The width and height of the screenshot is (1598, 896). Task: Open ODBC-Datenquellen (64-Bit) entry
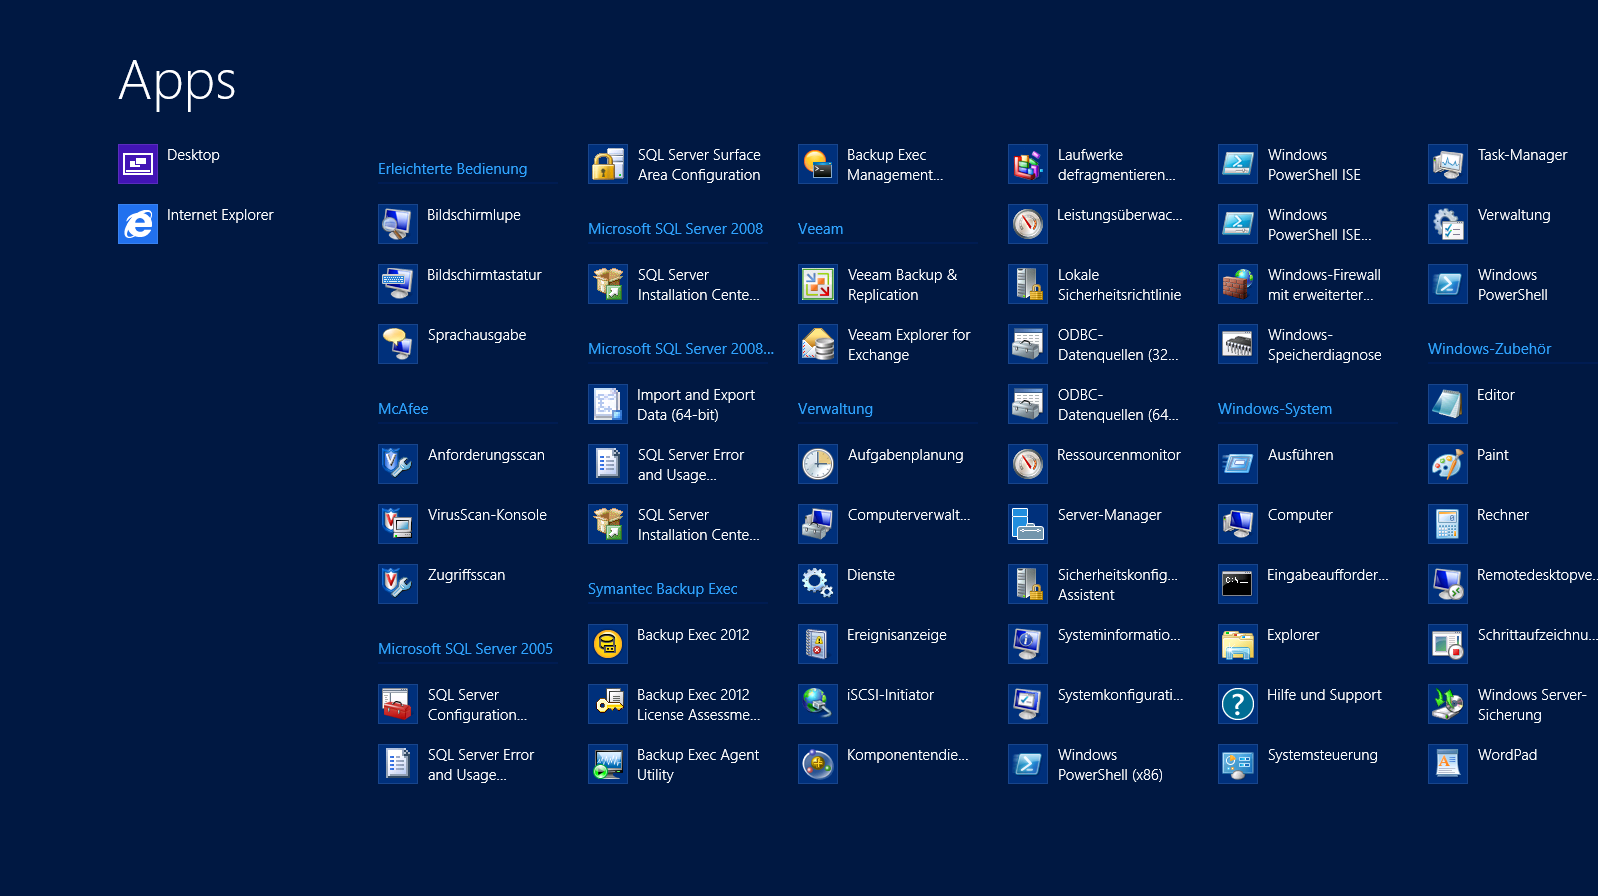(1118, 405)
